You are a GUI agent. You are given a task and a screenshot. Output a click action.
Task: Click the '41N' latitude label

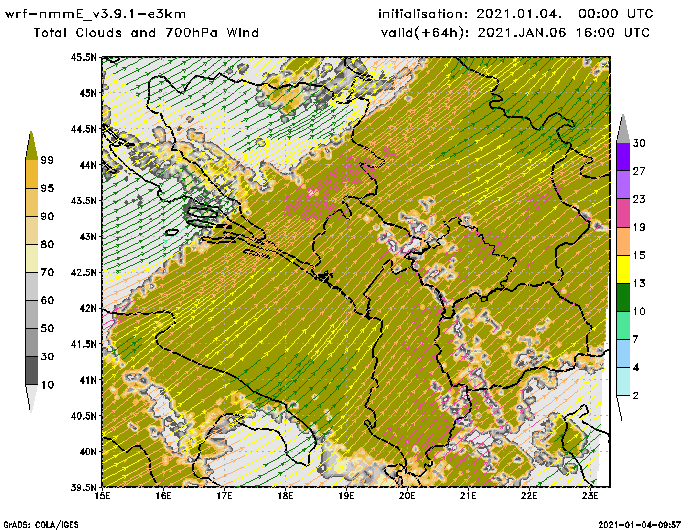coord(88,380)
